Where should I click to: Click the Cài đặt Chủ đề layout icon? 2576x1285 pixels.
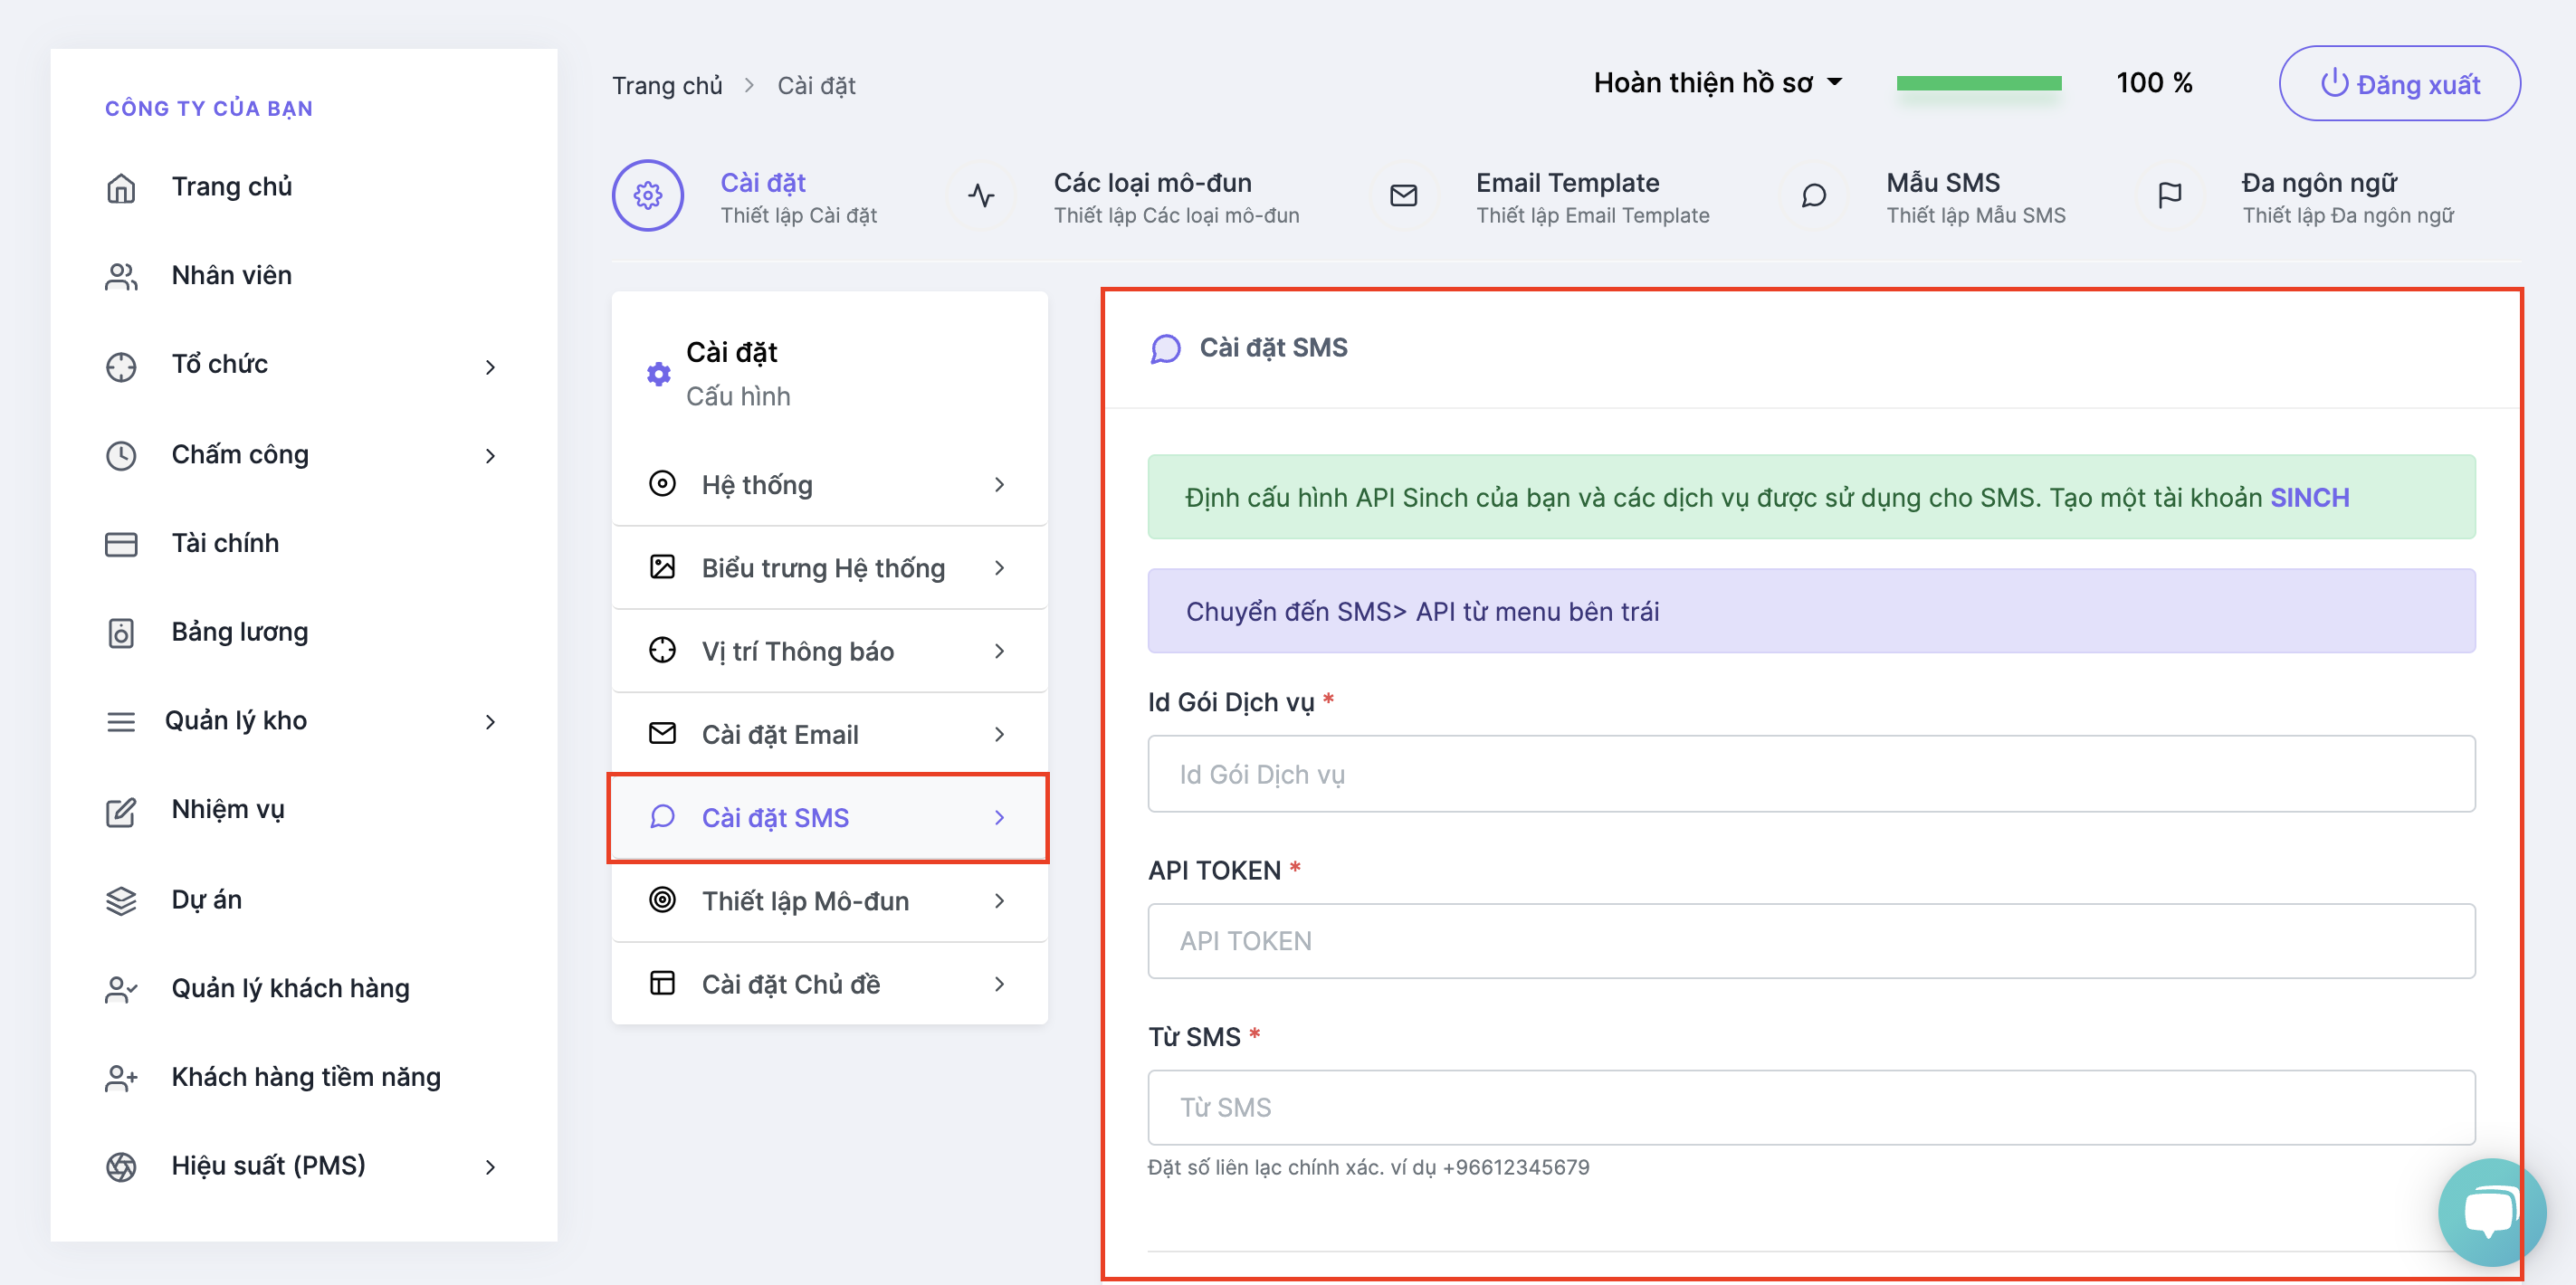pos(662,983)
